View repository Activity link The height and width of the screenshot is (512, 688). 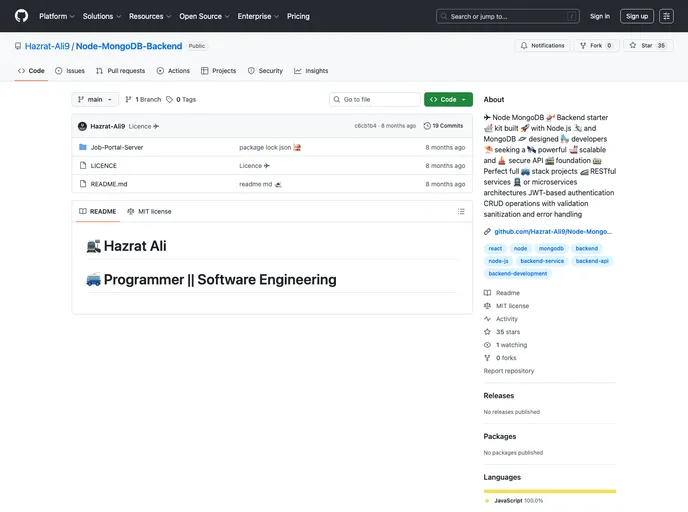(501, 319)
